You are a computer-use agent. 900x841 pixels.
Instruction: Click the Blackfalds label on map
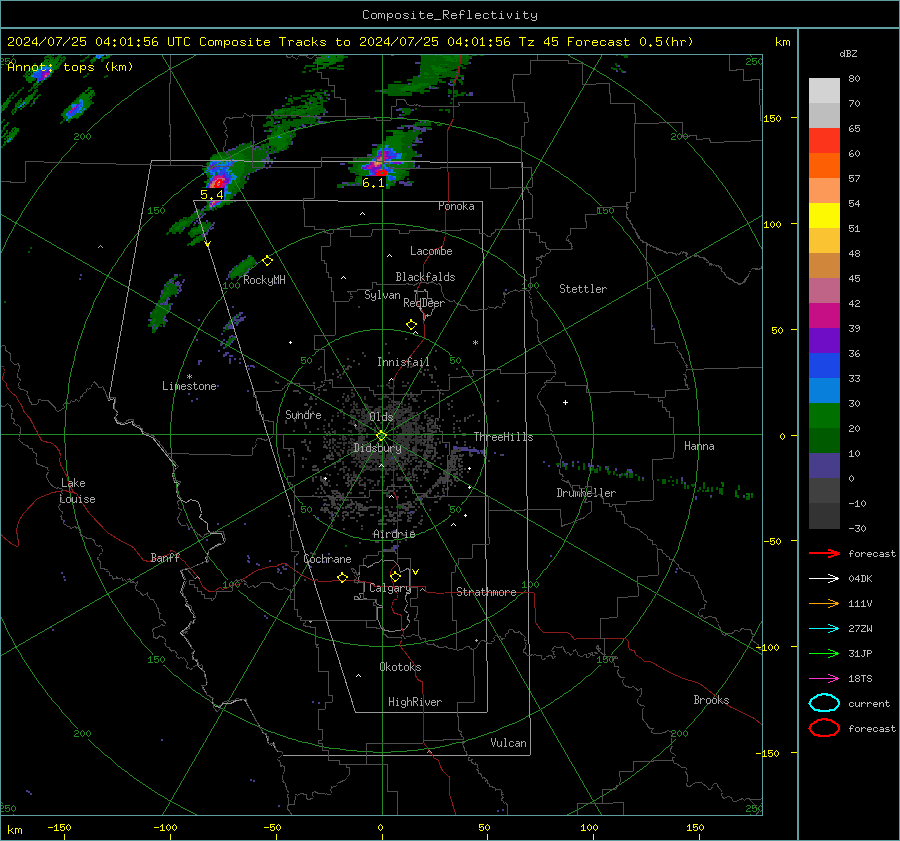(425, 277)
